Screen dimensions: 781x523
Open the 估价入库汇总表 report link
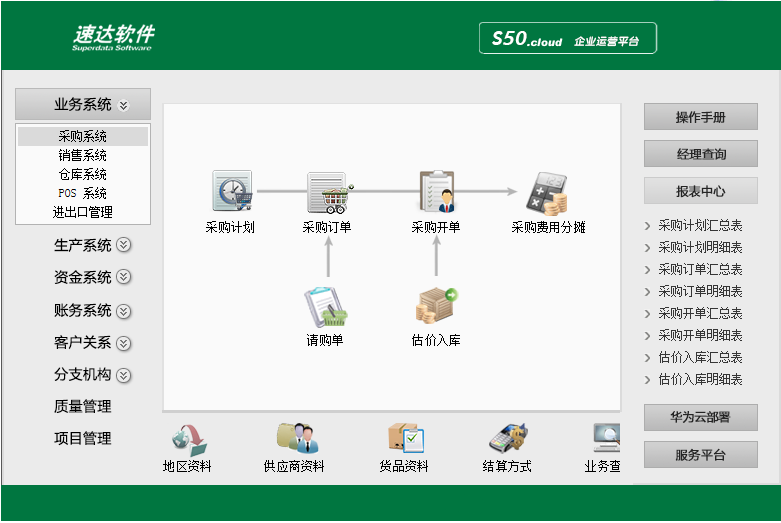(x=700, y=358)
